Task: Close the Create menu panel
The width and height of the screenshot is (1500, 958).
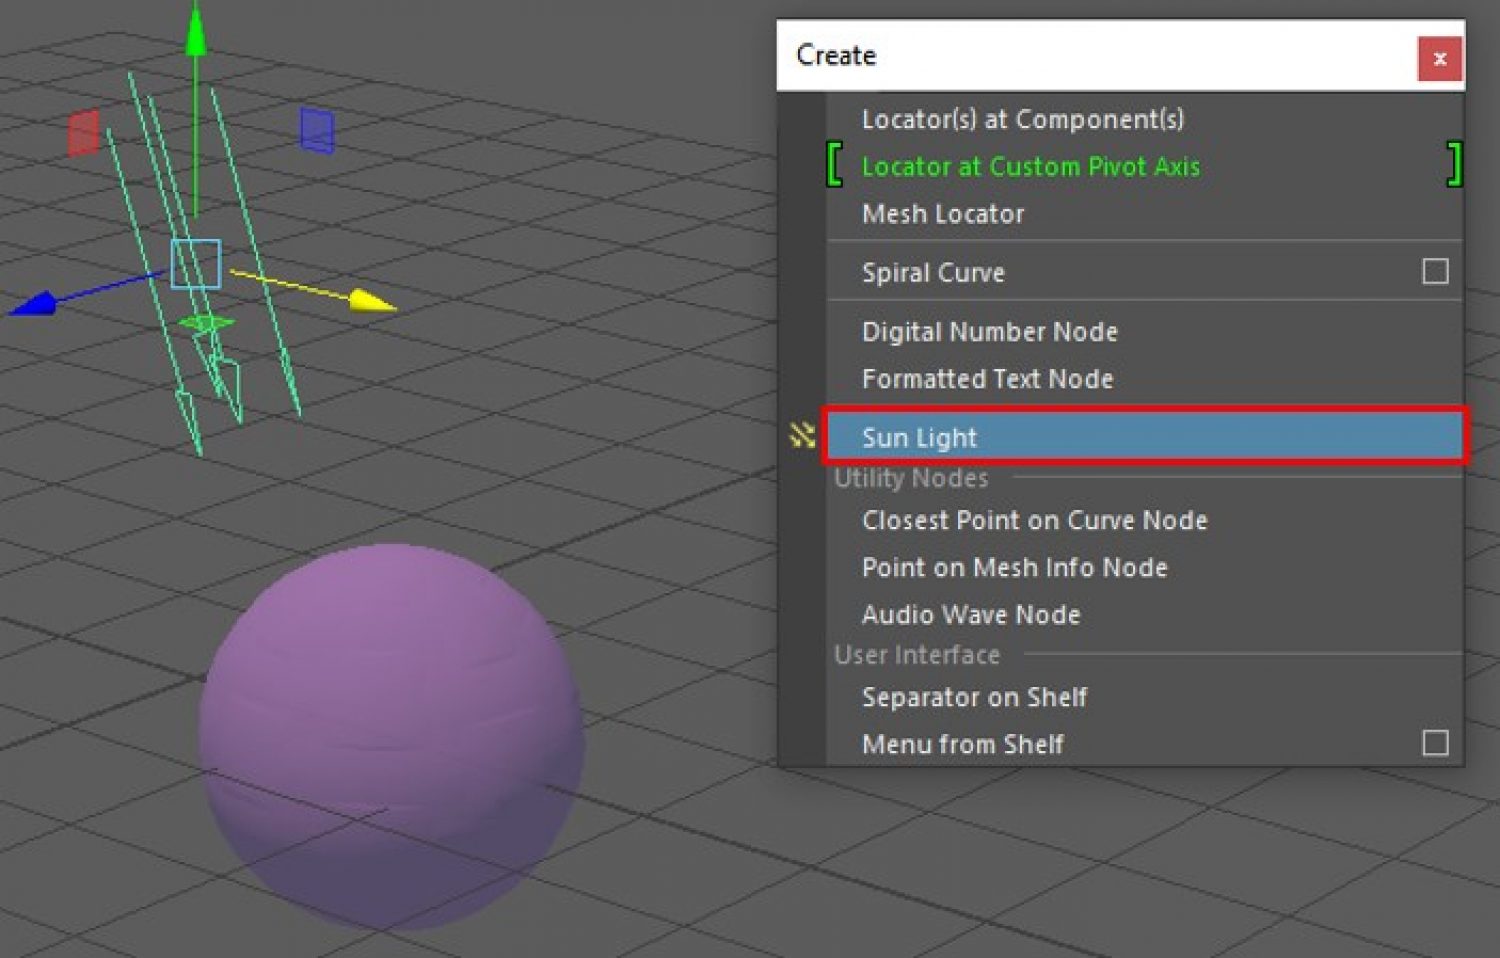Action: 1440,59
